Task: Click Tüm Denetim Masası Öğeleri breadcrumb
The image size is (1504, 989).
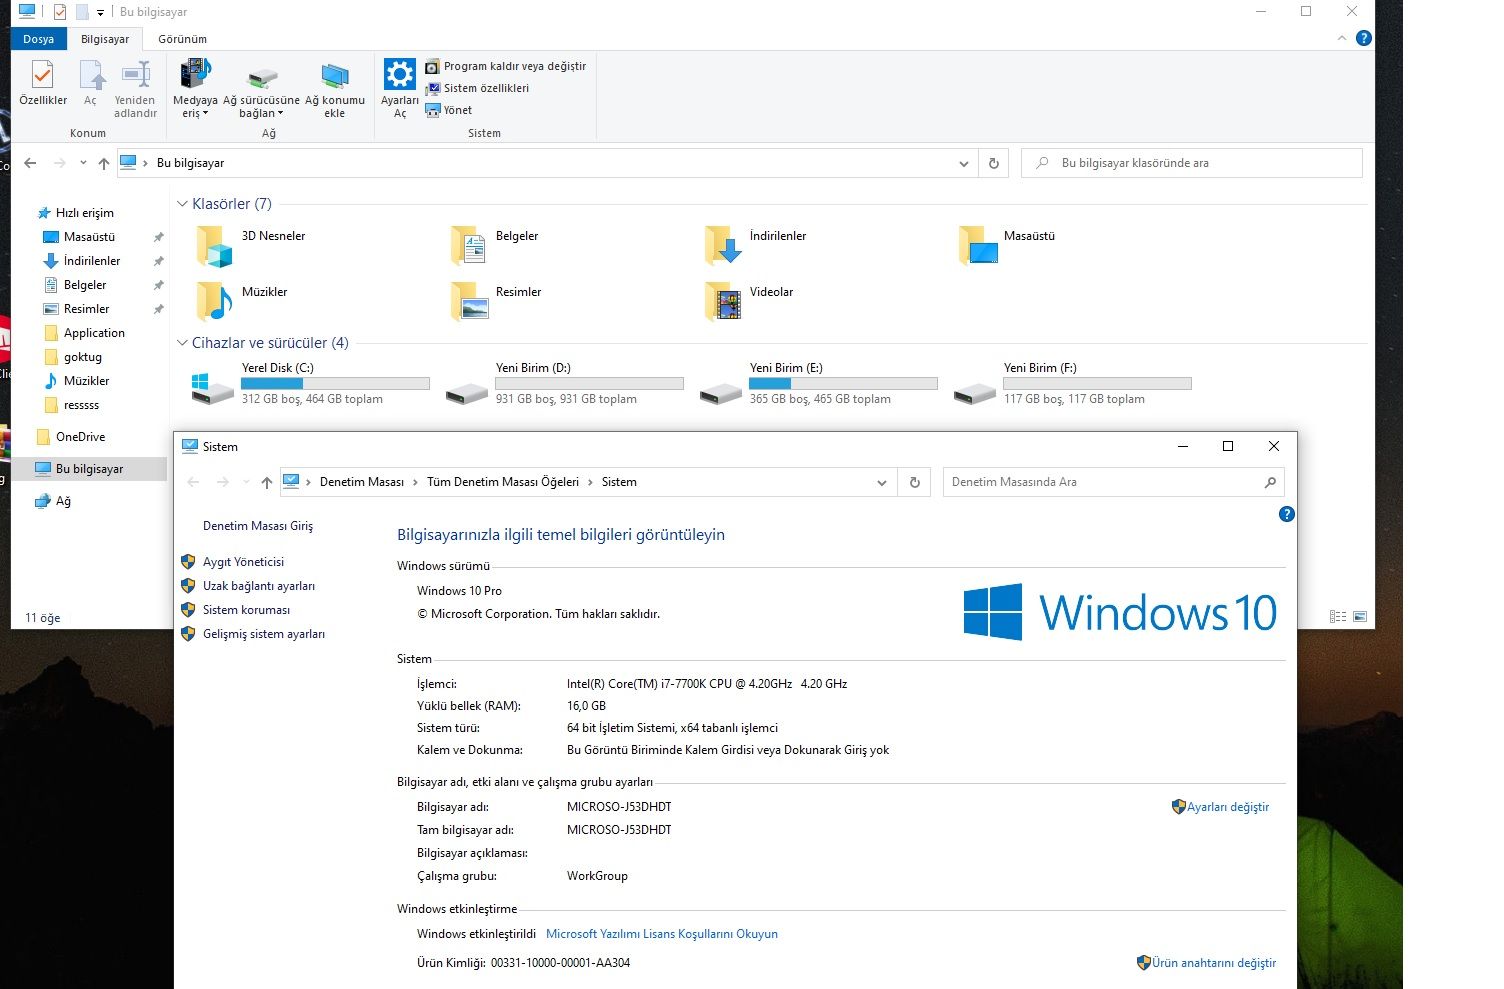Action: (x=503, y=482)
